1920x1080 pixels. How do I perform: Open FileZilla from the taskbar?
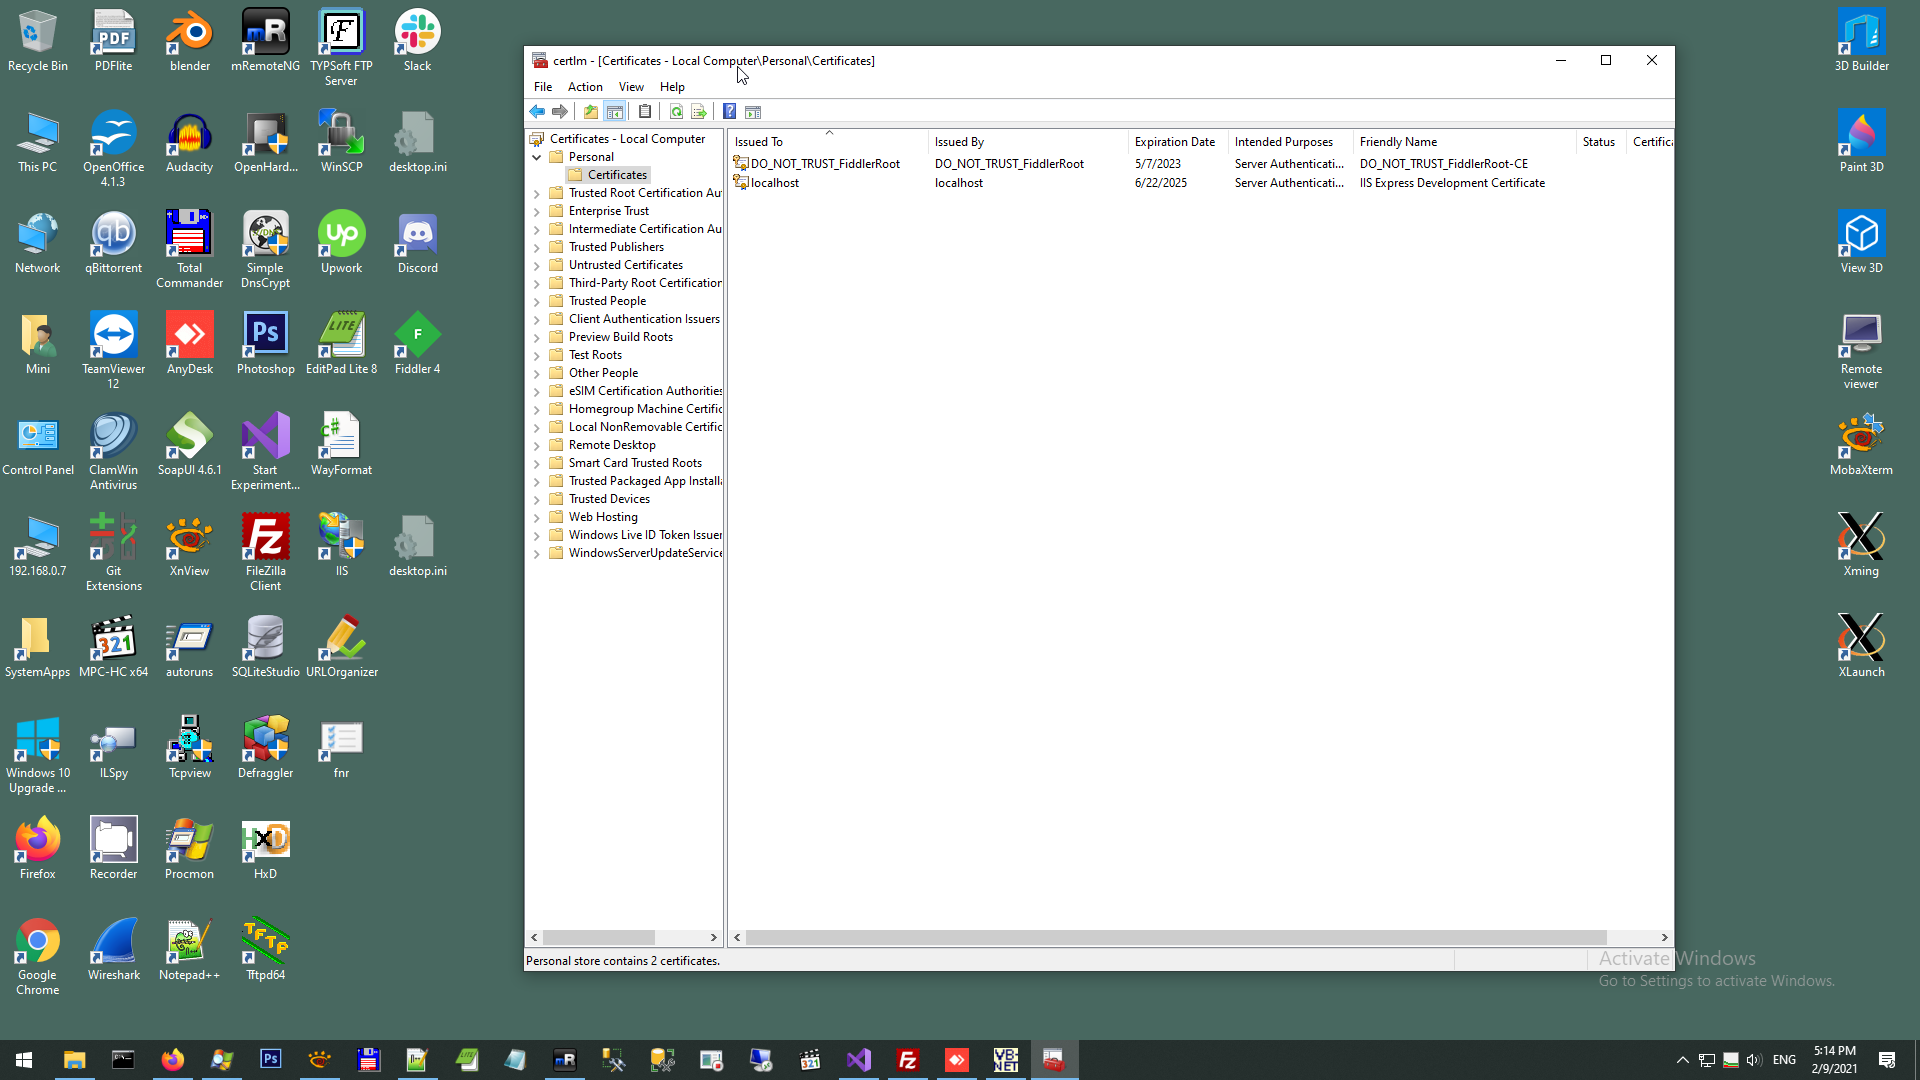coord(908,1060)
